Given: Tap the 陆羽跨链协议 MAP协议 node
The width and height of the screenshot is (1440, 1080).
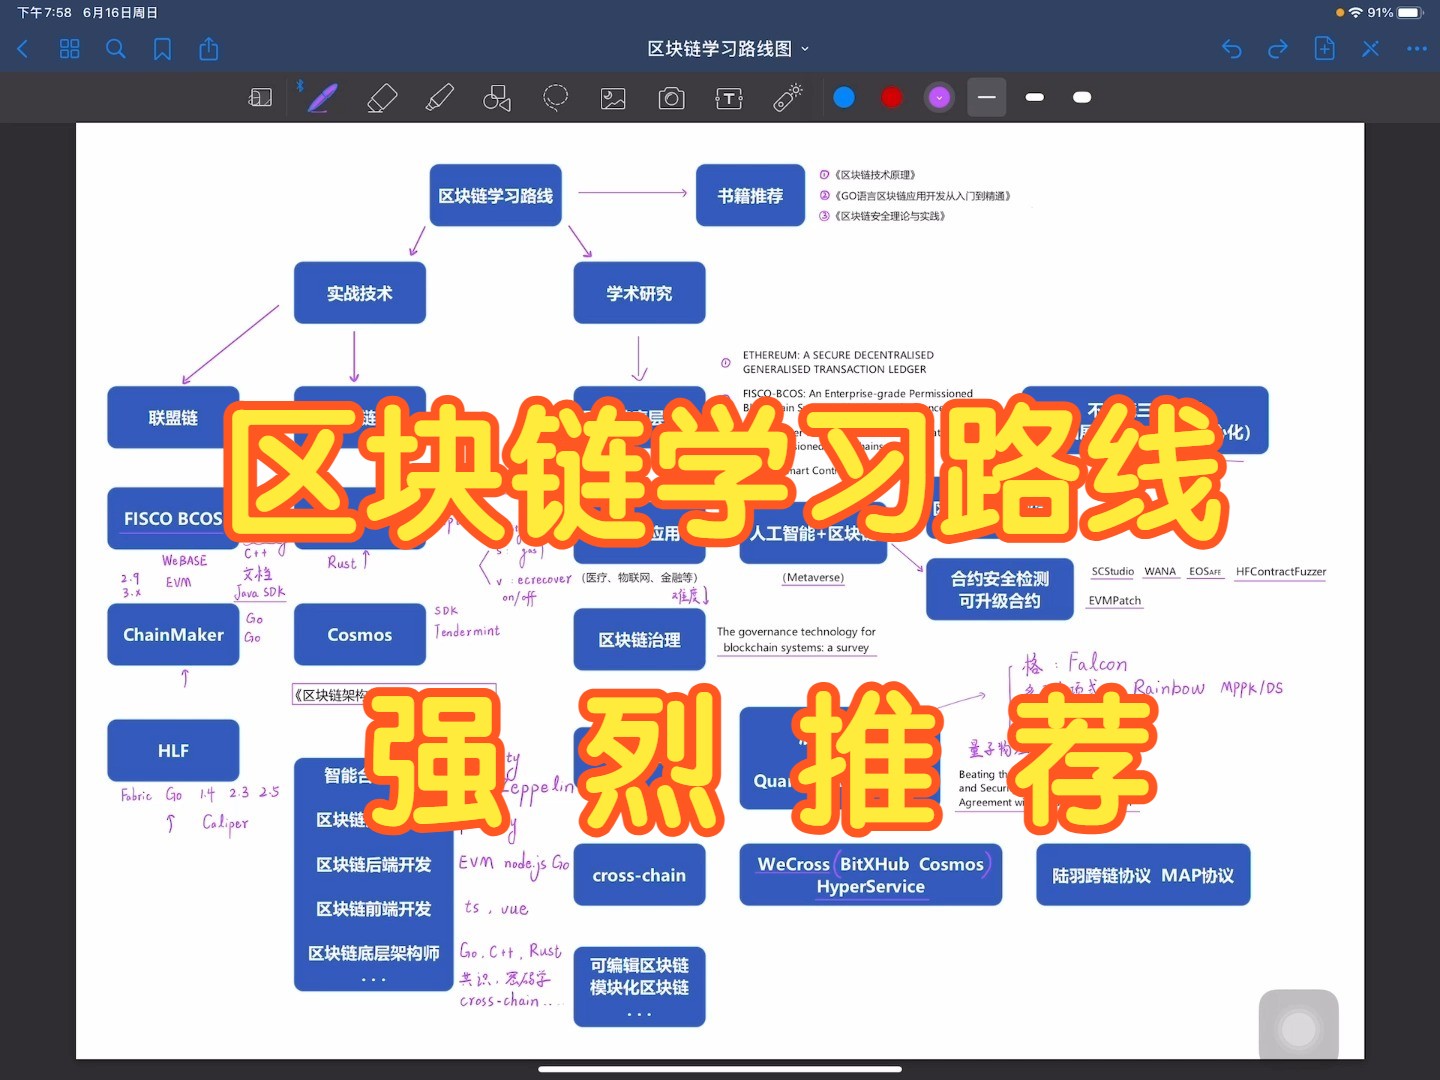Looking at the screenshot, I should pos(1143,875).
